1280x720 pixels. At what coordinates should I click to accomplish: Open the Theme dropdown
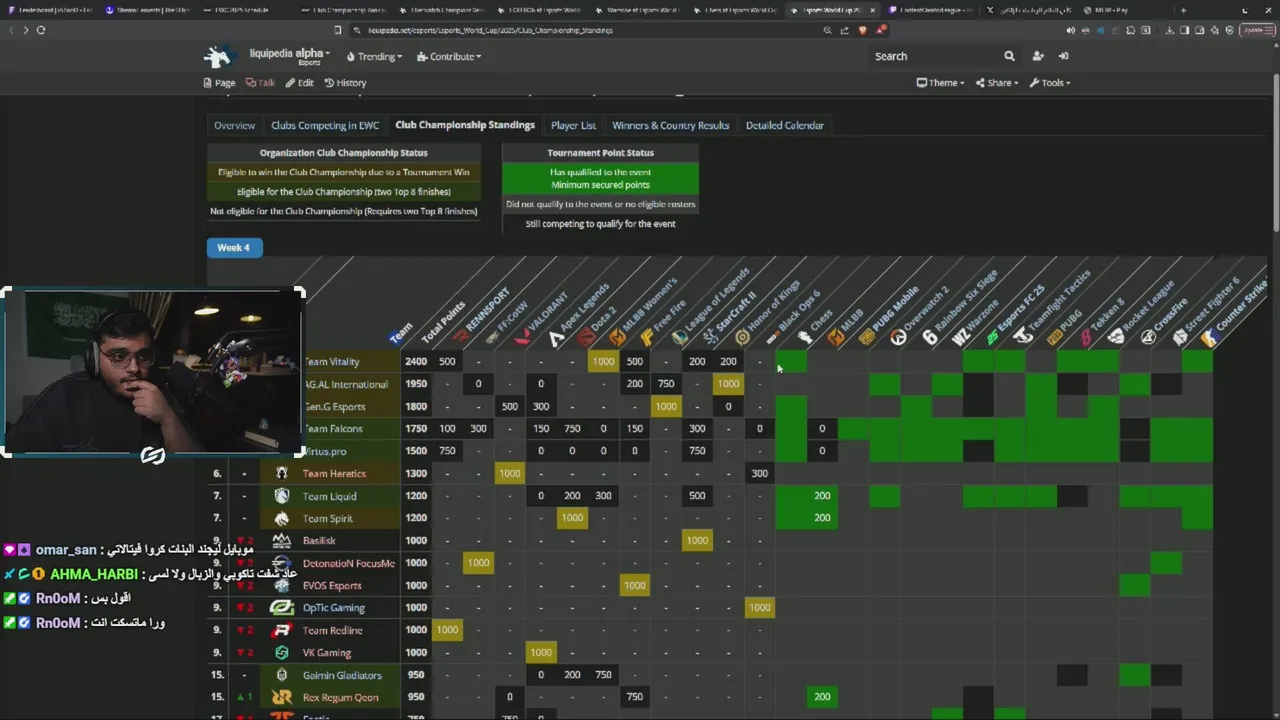(940, 83)
